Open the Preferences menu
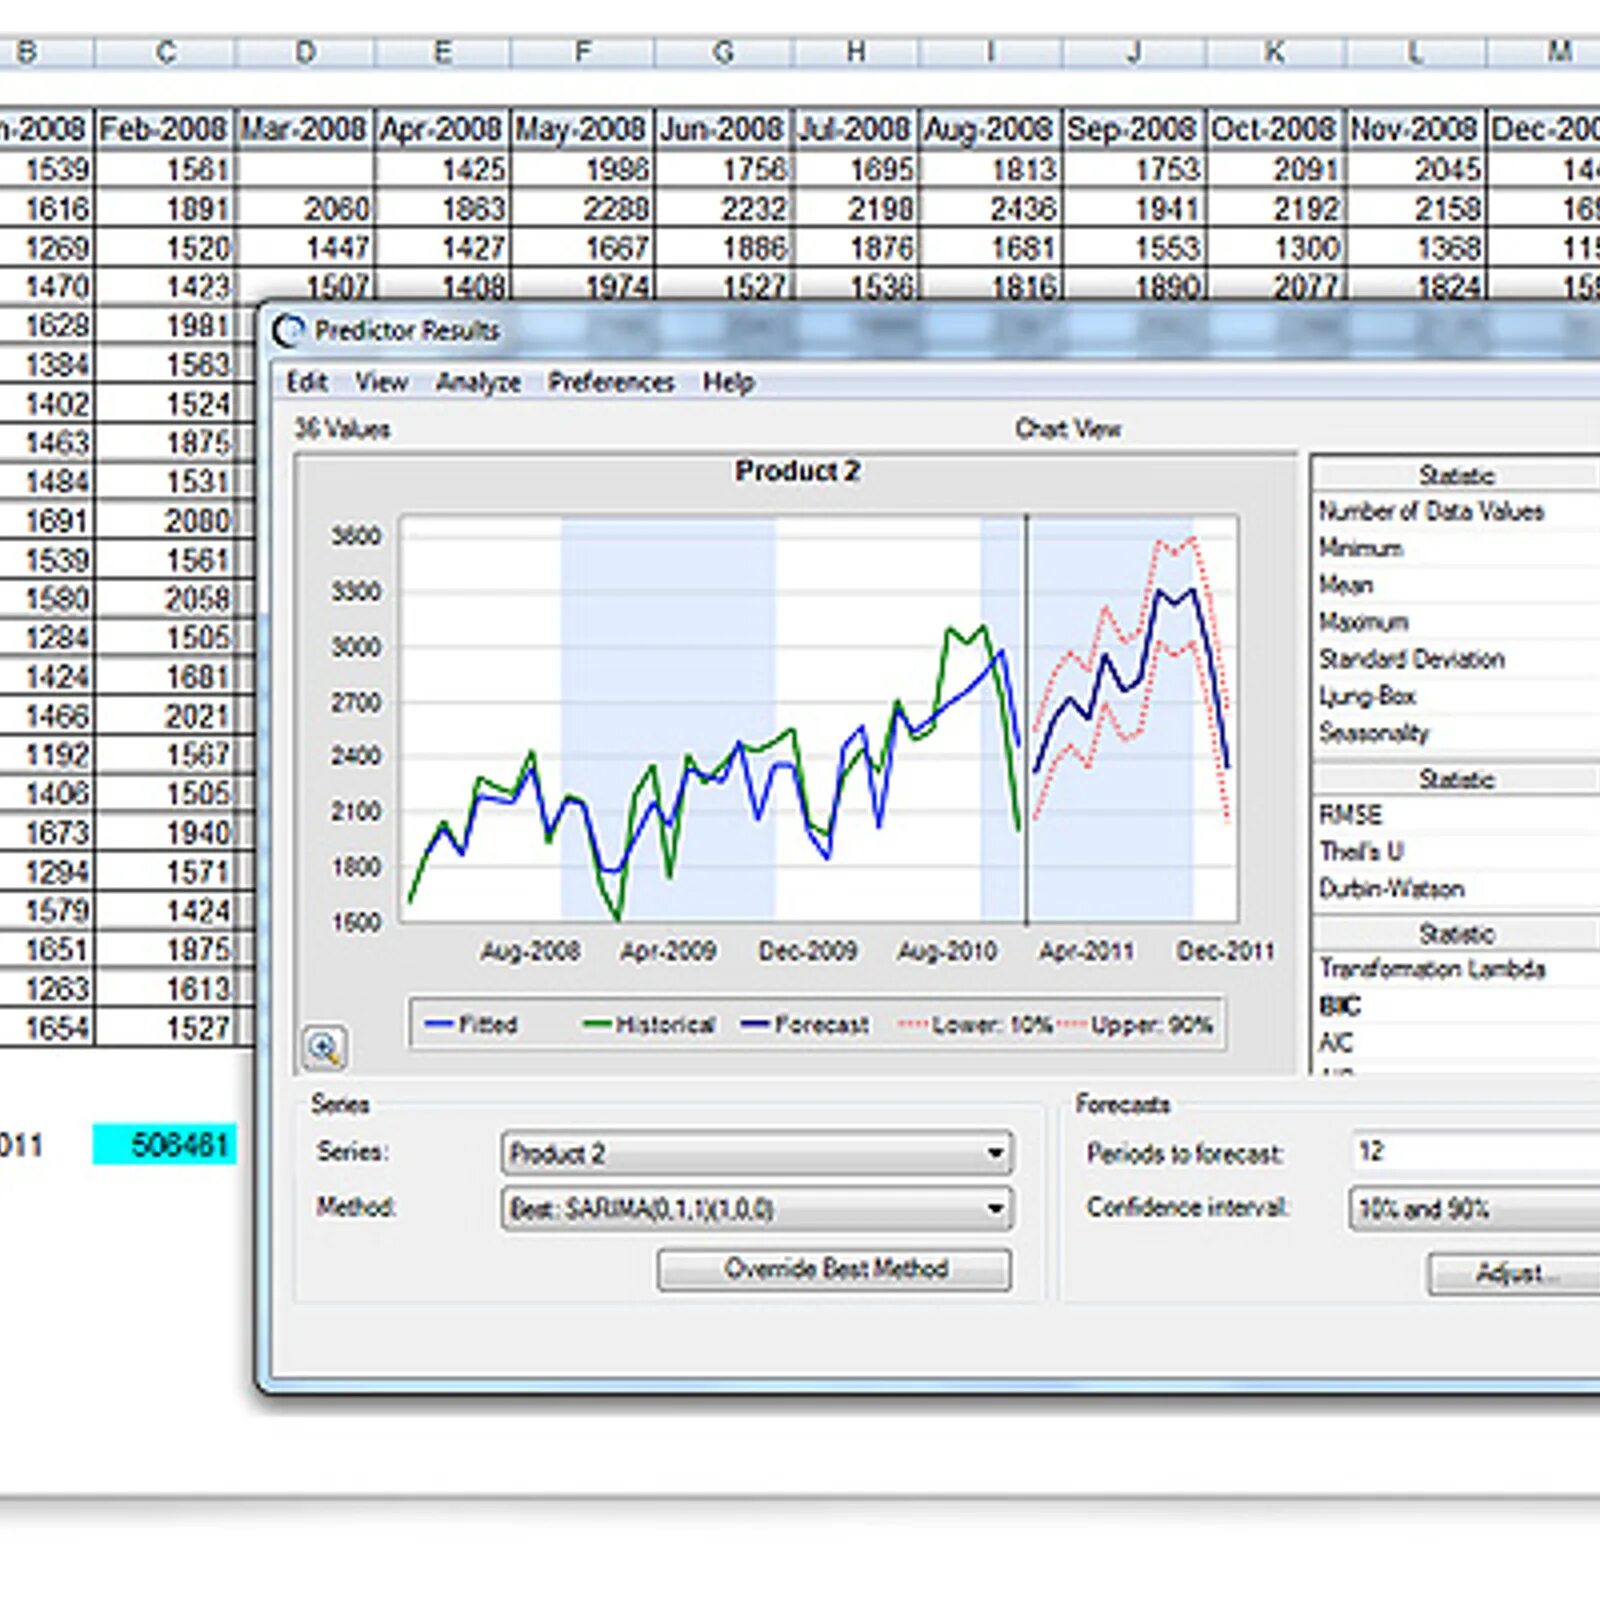Screen dimensions: 1600x1600 pos(611,382)
